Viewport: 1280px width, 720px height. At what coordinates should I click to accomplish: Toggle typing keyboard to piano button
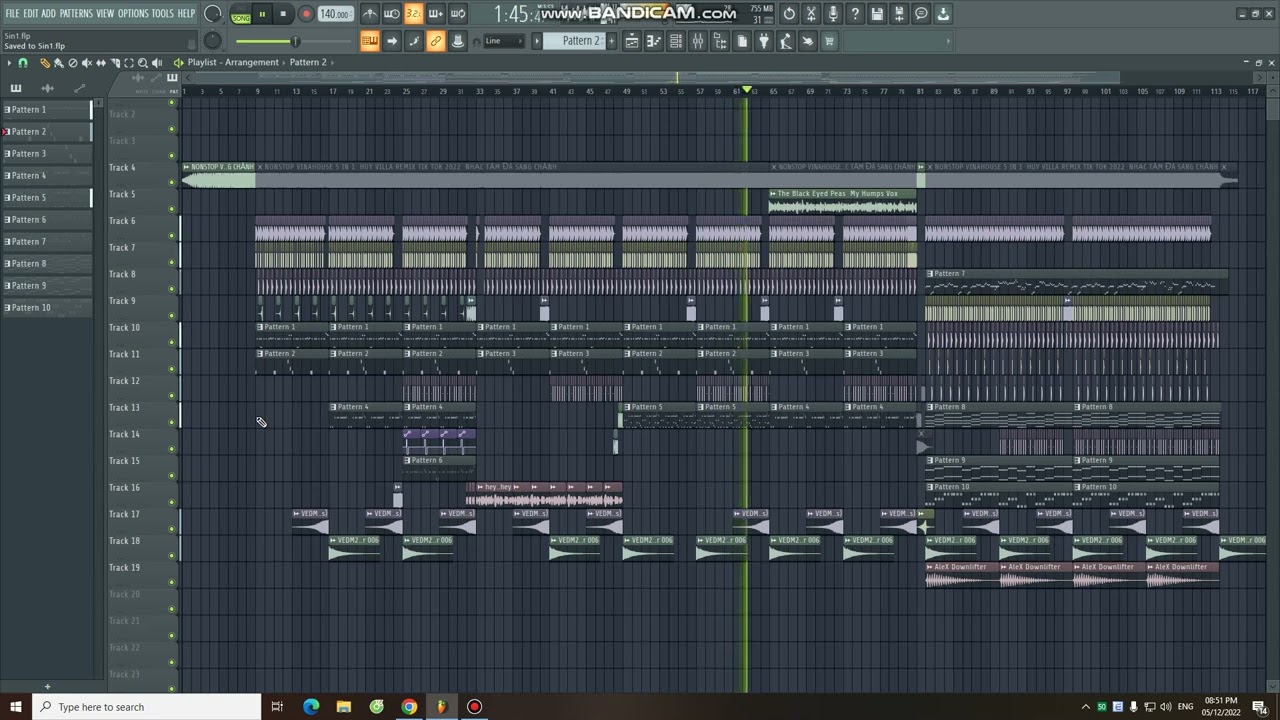[x=370, y=41]
